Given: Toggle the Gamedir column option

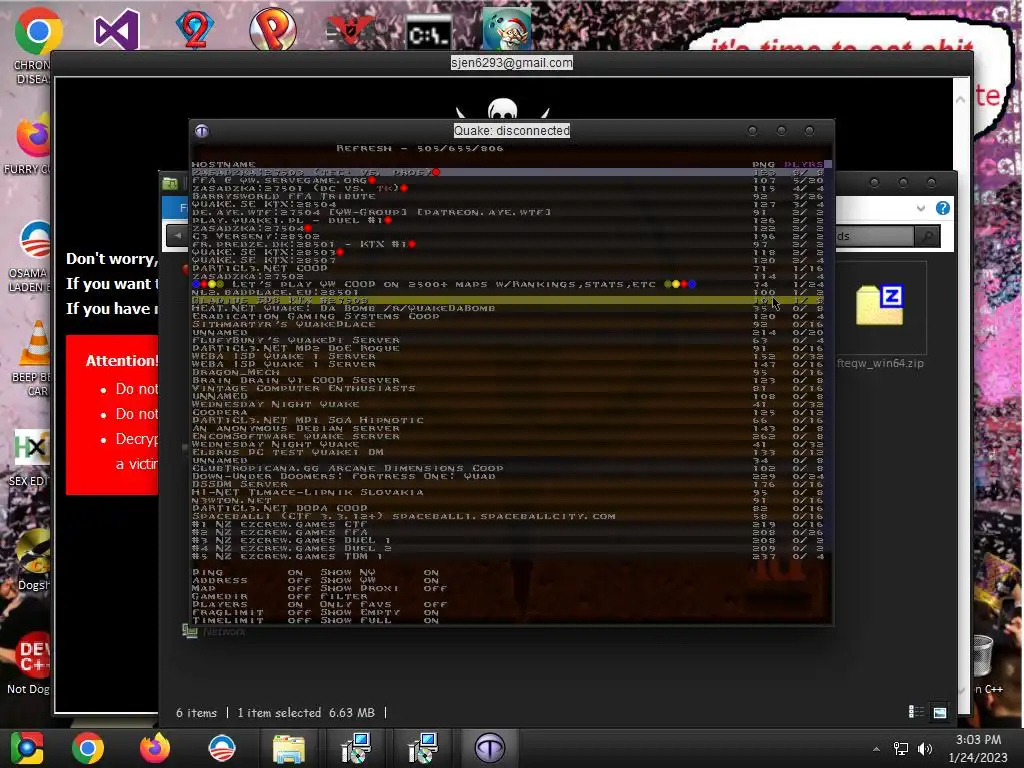Looking at the screenshot, I should (x=251, y=596).
